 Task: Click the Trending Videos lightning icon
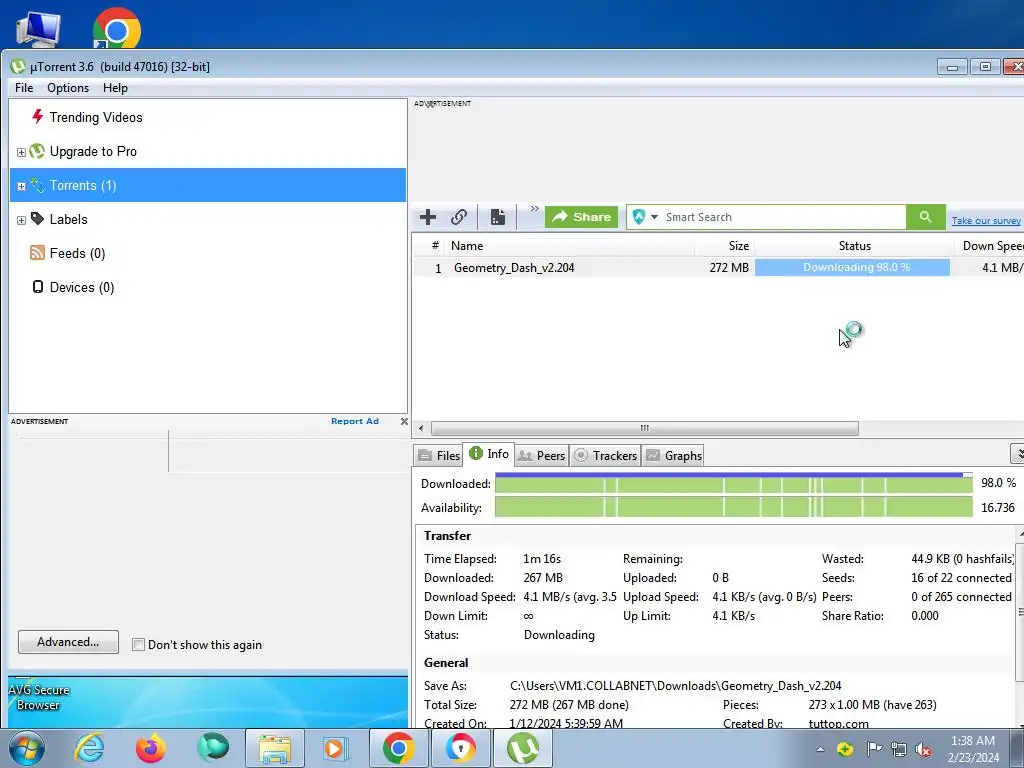click(38, 117)
